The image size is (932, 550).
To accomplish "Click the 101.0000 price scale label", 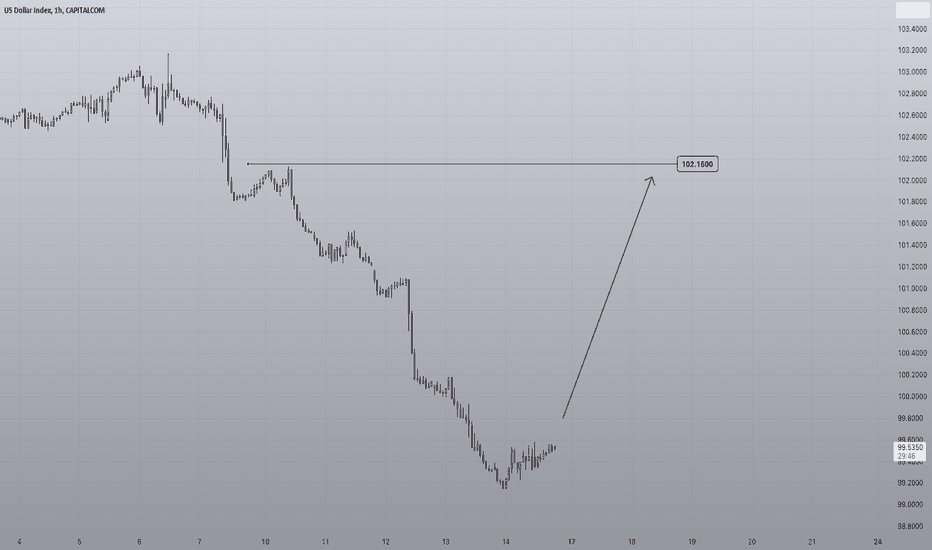I will click(x=912, y=288).
